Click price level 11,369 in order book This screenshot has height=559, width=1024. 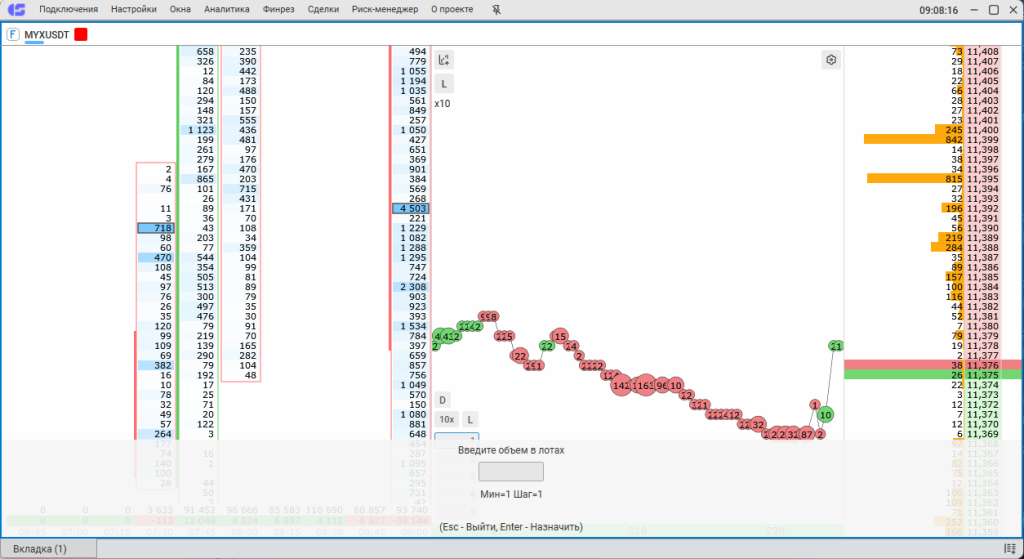pos(983,434)
